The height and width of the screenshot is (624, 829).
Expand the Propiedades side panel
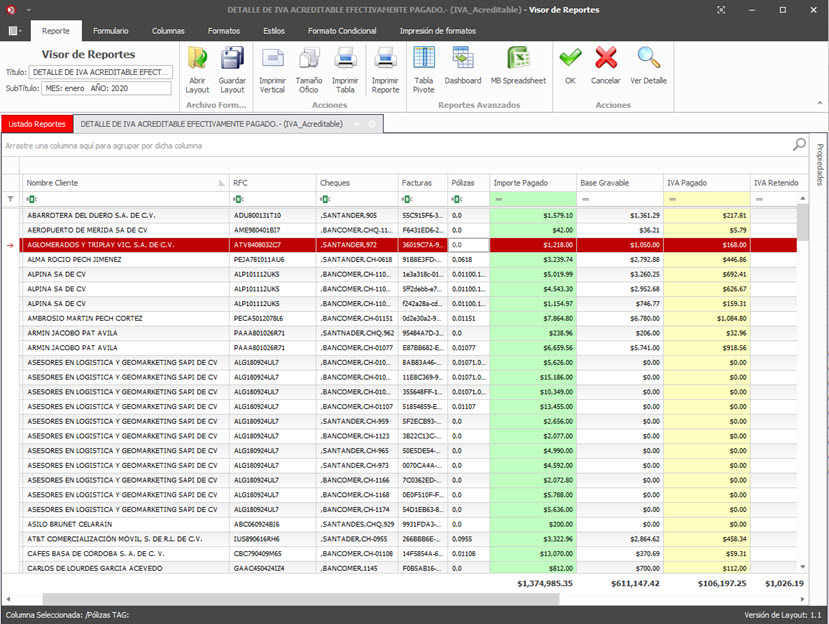click(x=819, y=164)
